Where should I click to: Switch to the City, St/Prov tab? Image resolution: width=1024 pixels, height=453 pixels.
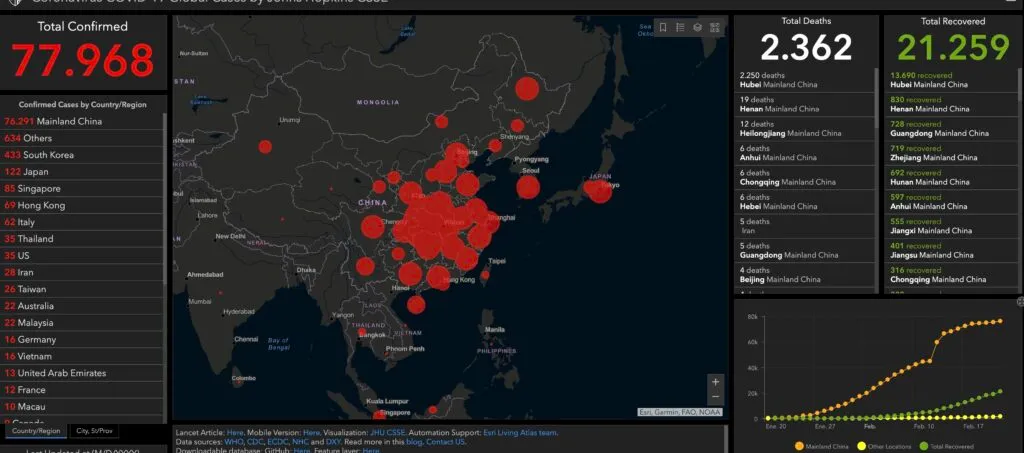click(95, 431)
